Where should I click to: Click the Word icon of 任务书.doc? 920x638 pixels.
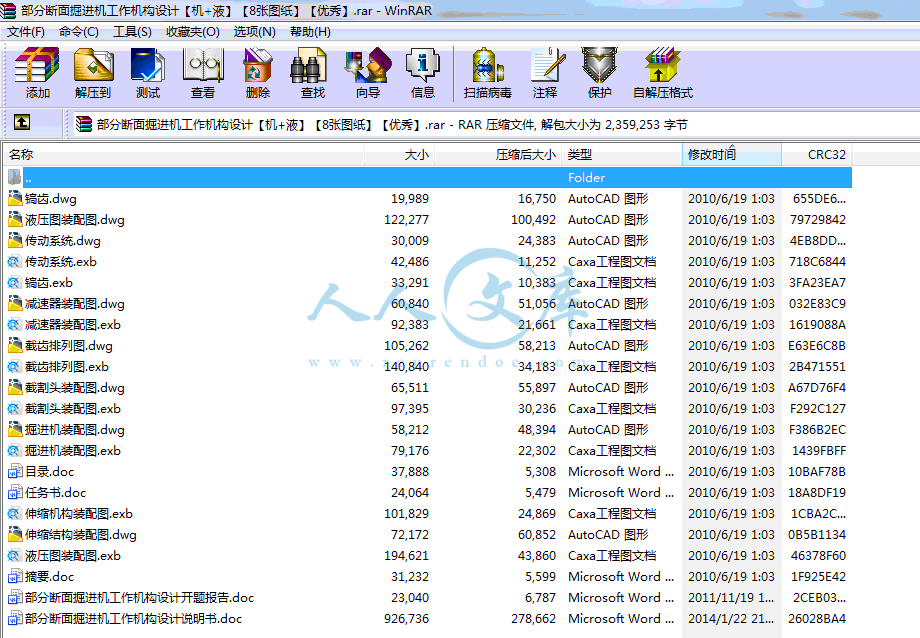(15, 492)
